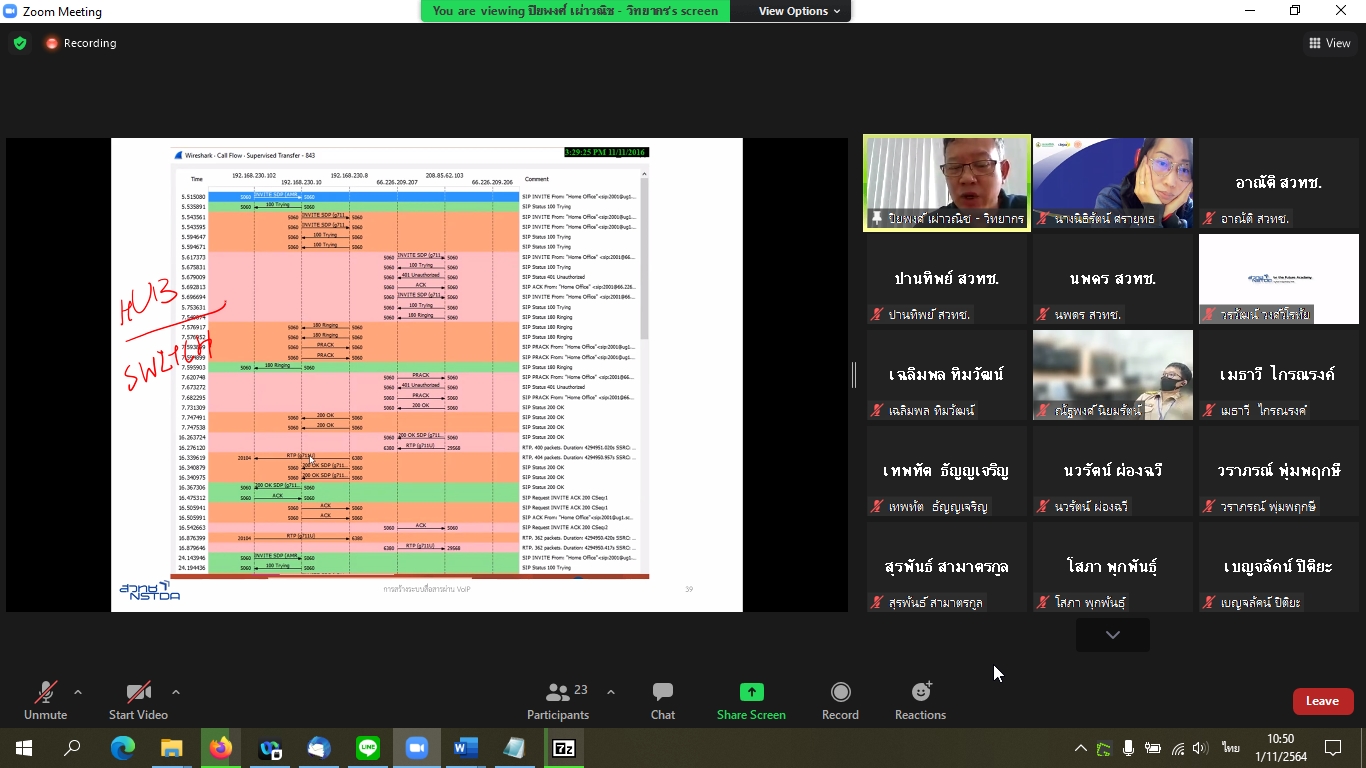Expand the arrow next to Participants
Image resolution: width=1366 pixels, height=768 pixels.
[611, 692]
